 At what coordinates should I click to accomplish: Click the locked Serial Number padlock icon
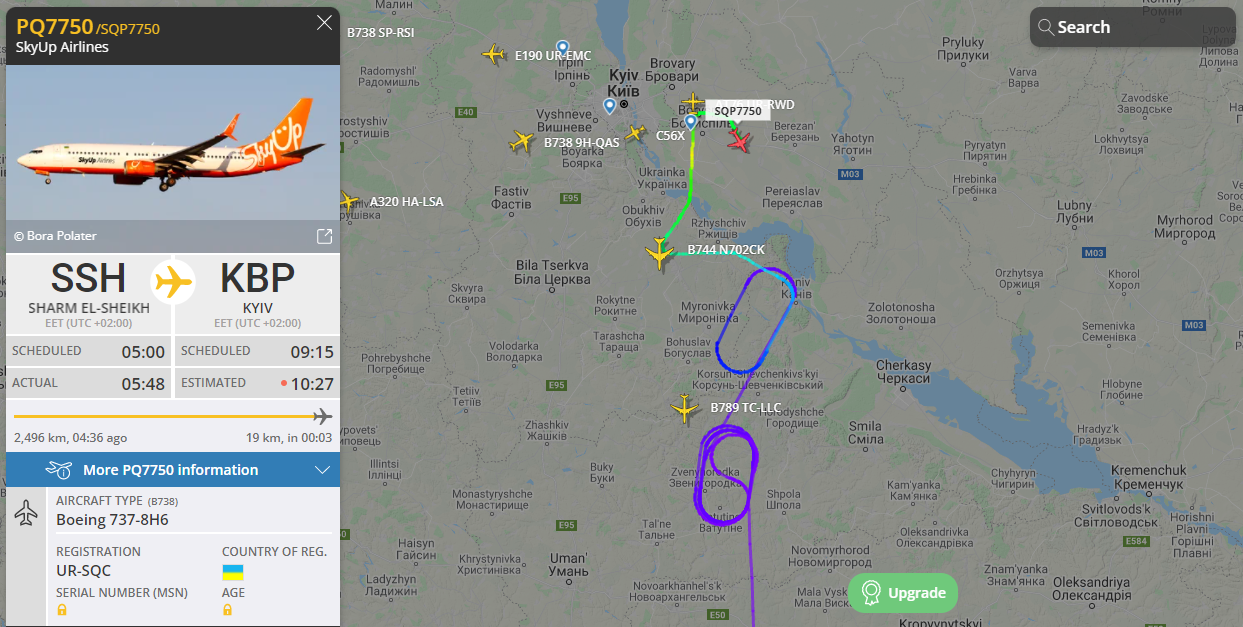click(x=62, y=610)
